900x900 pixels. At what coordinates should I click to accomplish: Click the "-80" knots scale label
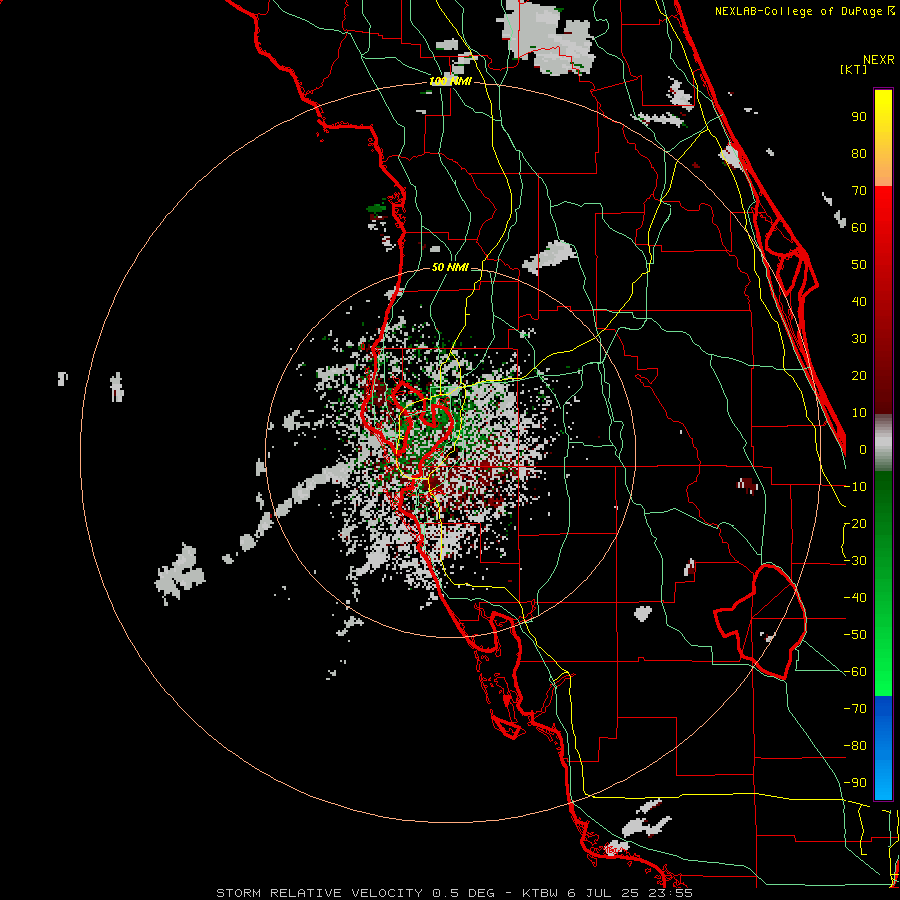point(855,746)
